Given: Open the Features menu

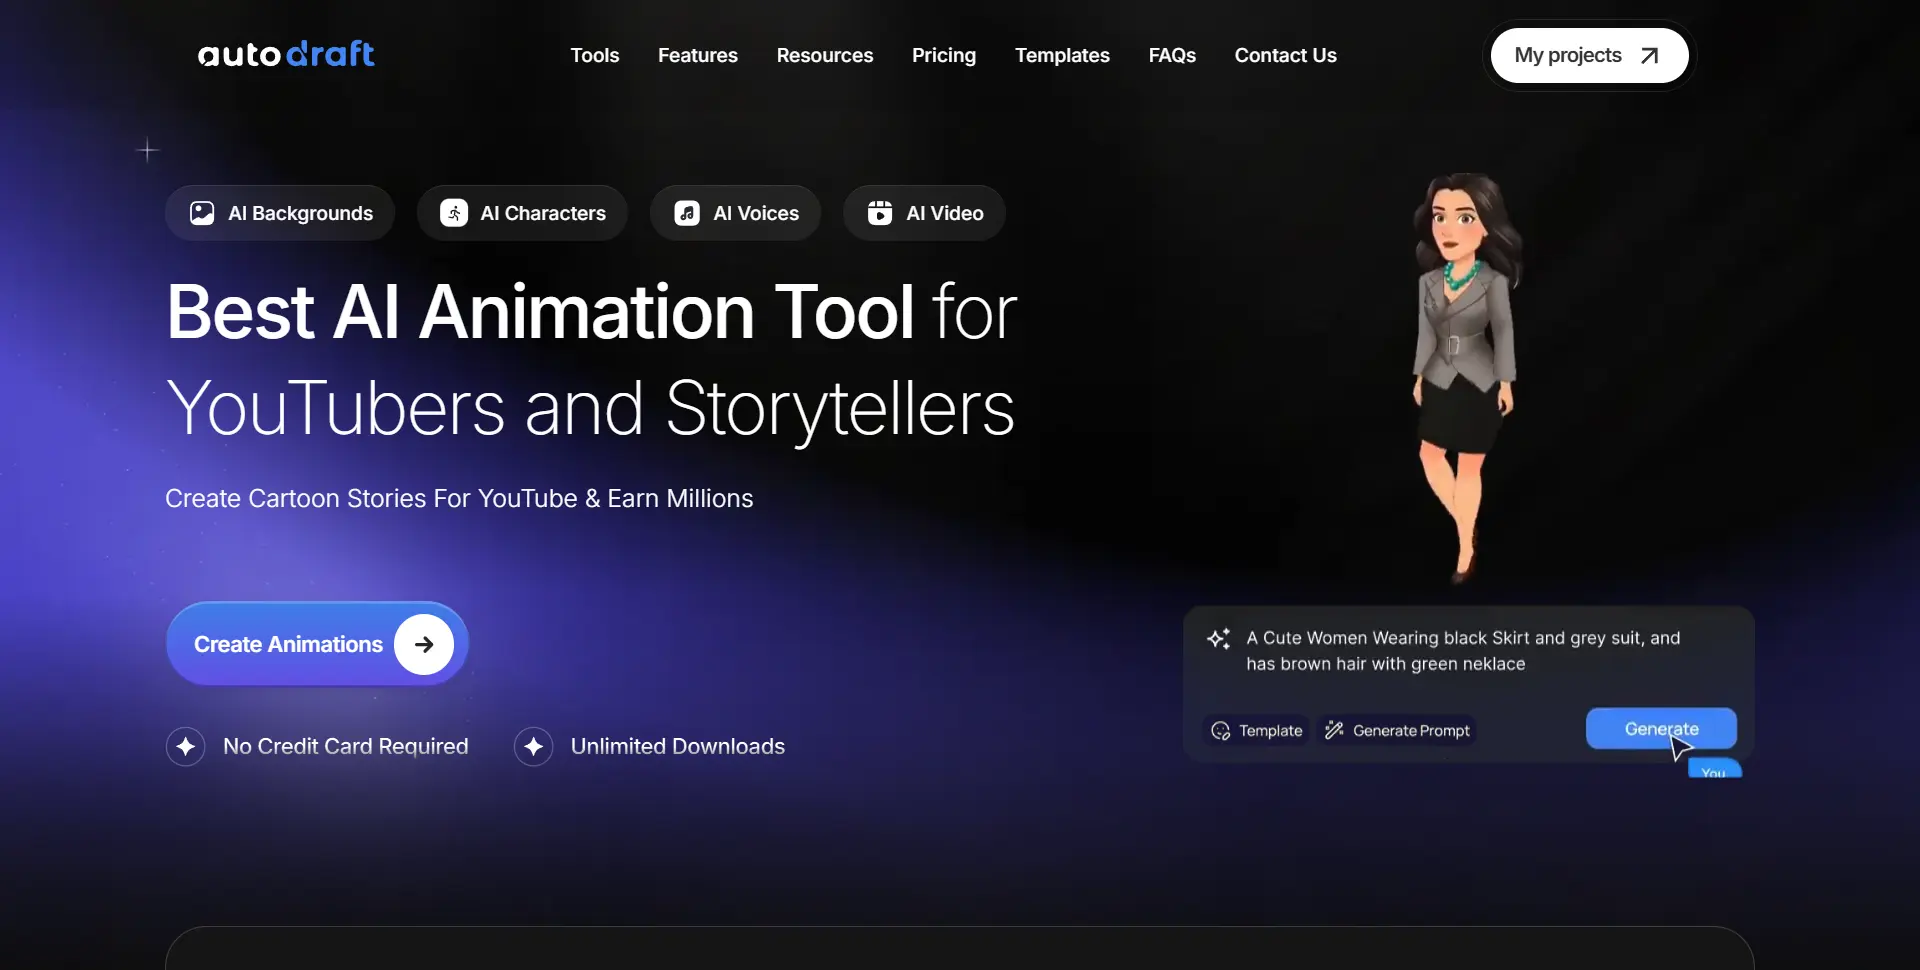Looking at the screenshot, I should coord(698,55).
